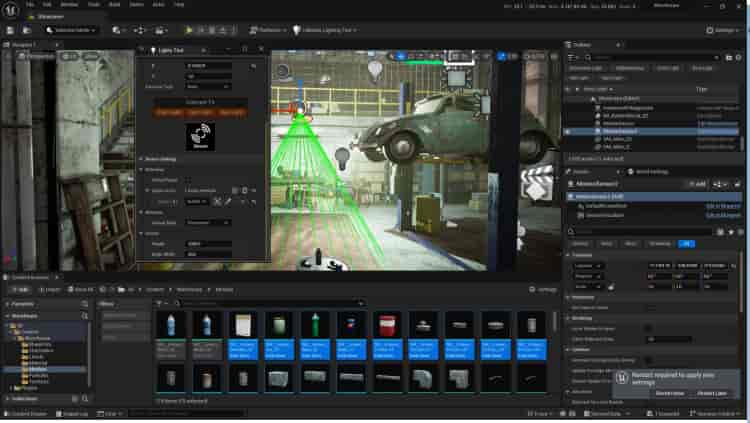This screenshot has height=423, width=750.
Task: Click the Unsaved assets status bar indicator
Action: tap(662, 413)
